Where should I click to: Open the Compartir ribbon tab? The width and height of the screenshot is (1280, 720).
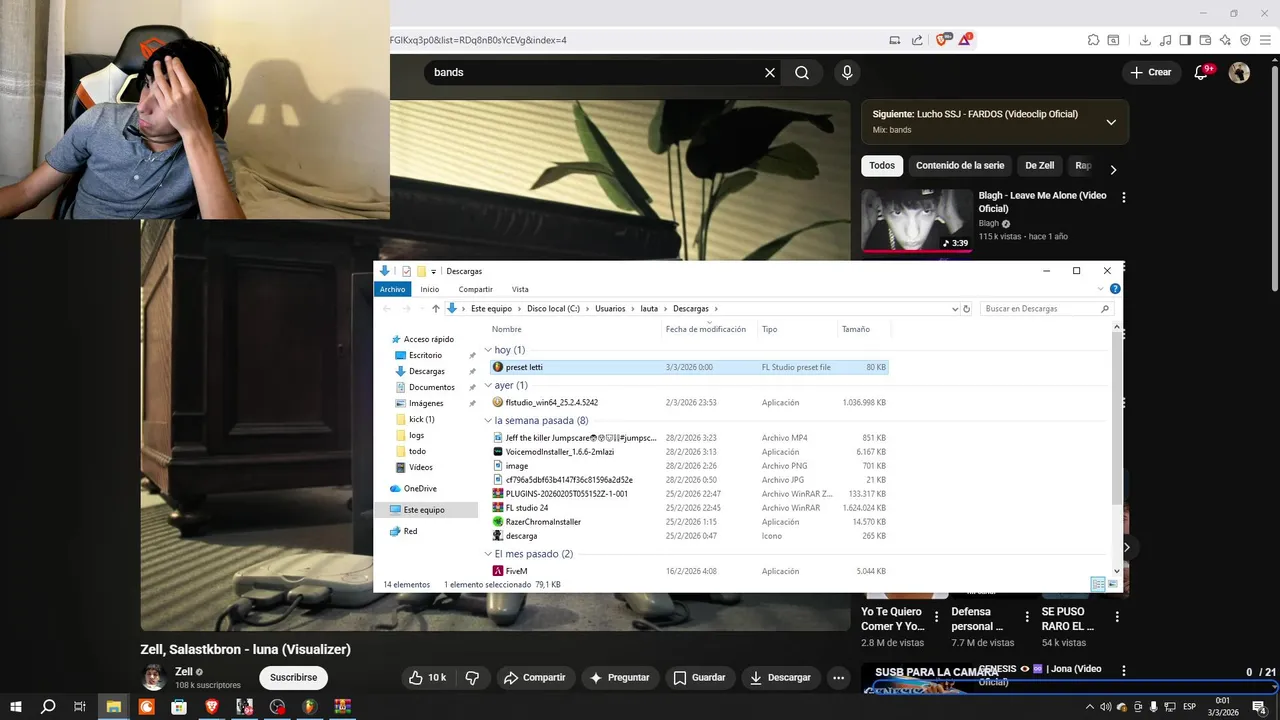(476, 289)
